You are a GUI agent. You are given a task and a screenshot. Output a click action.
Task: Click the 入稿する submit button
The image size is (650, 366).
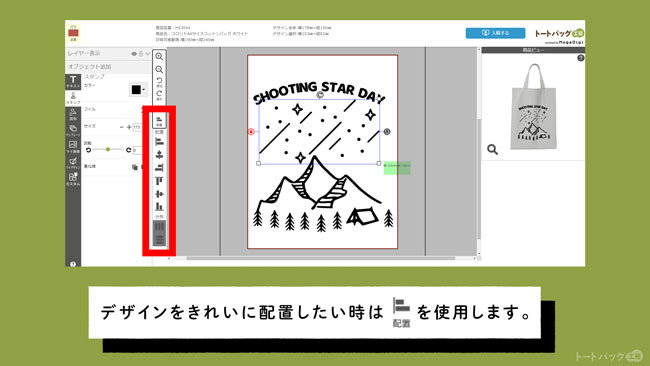coord(495,33)
